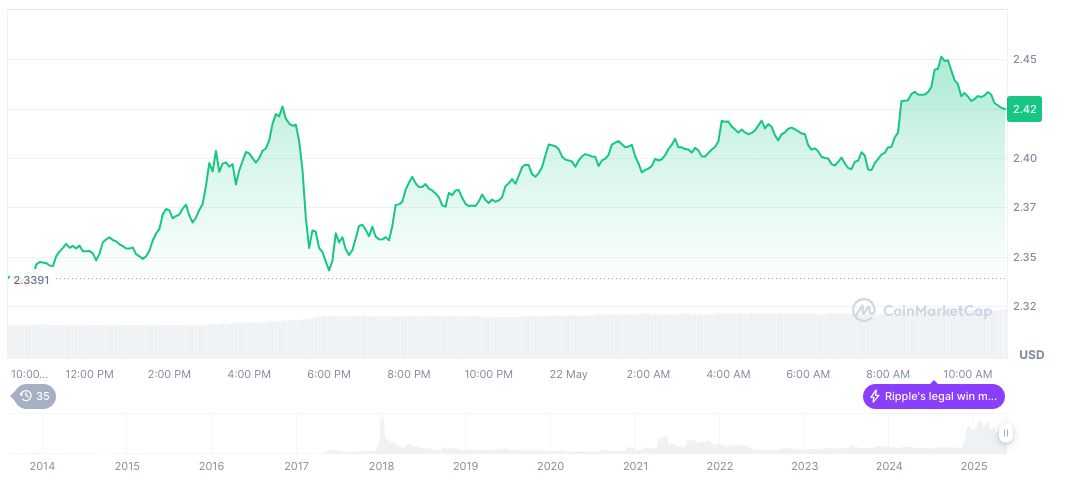This screenshot has width=1072, height=477.
Task: Click the 2:00 AM time axis label
Action: [648, 374]
